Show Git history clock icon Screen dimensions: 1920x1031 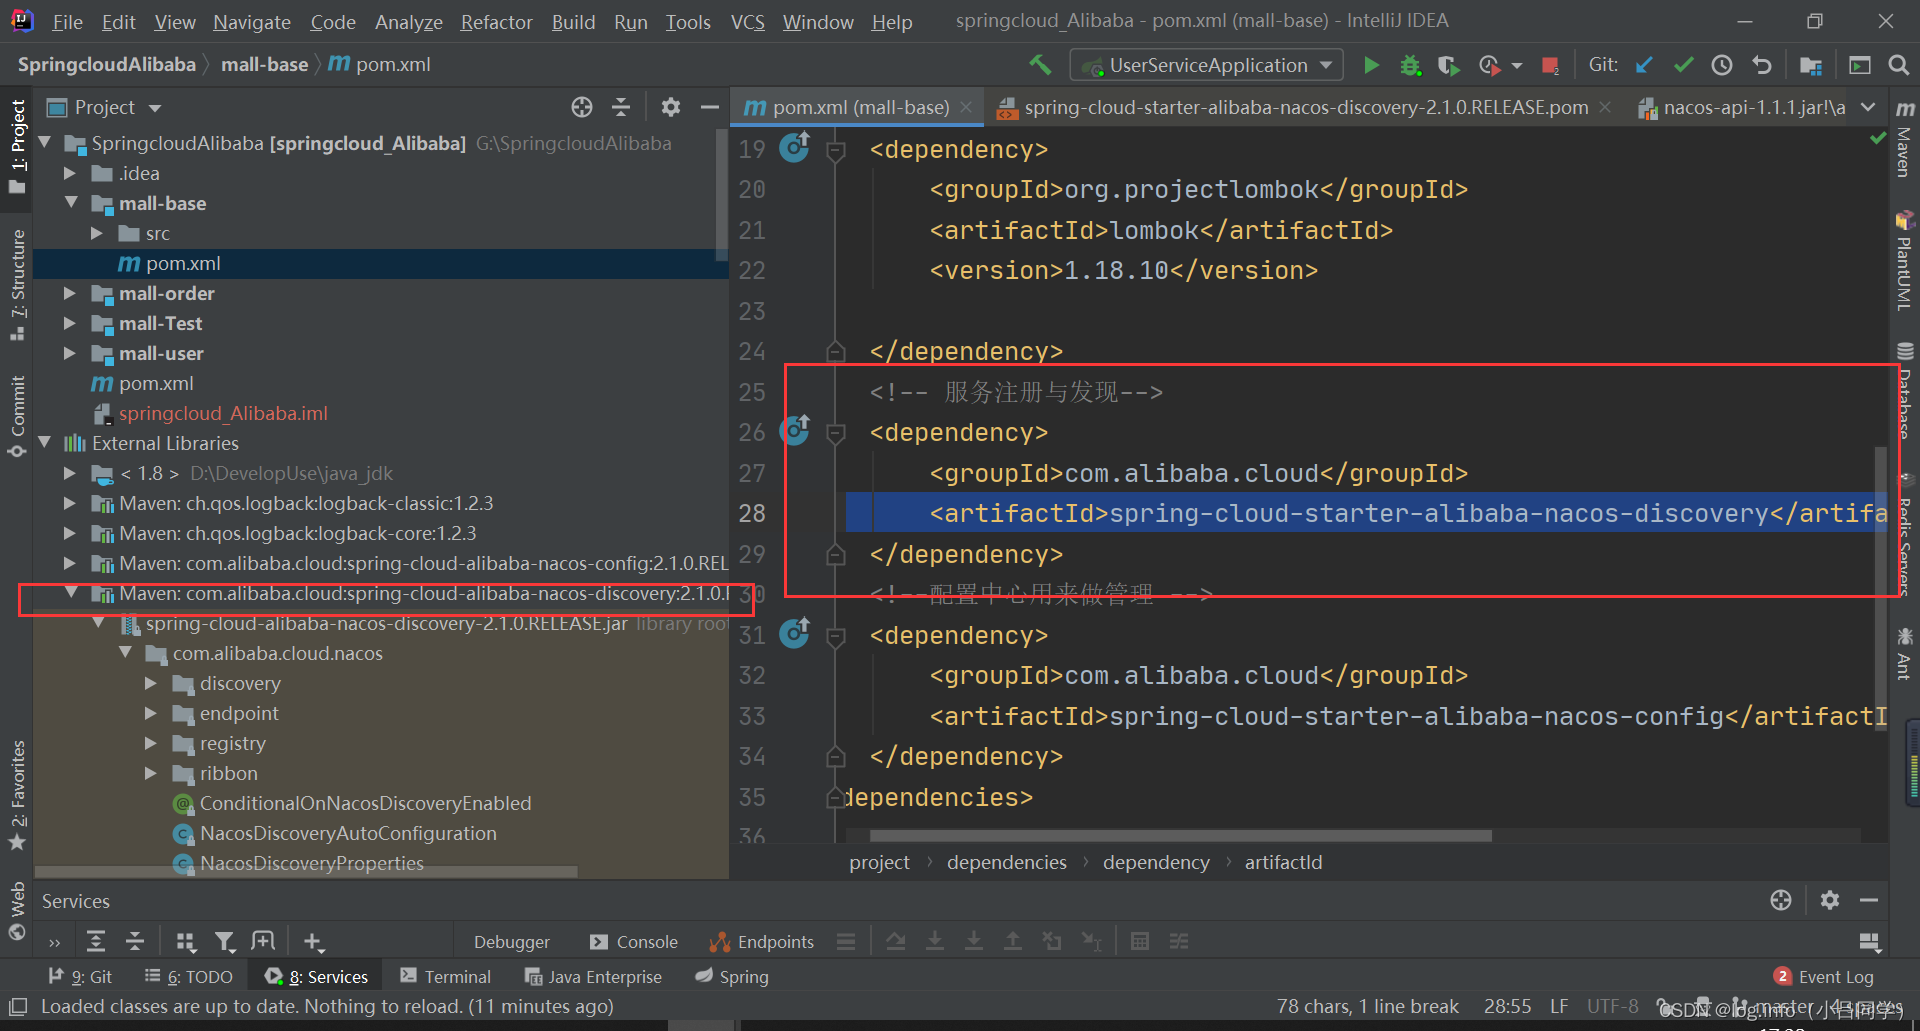[x=1721, y=65]
